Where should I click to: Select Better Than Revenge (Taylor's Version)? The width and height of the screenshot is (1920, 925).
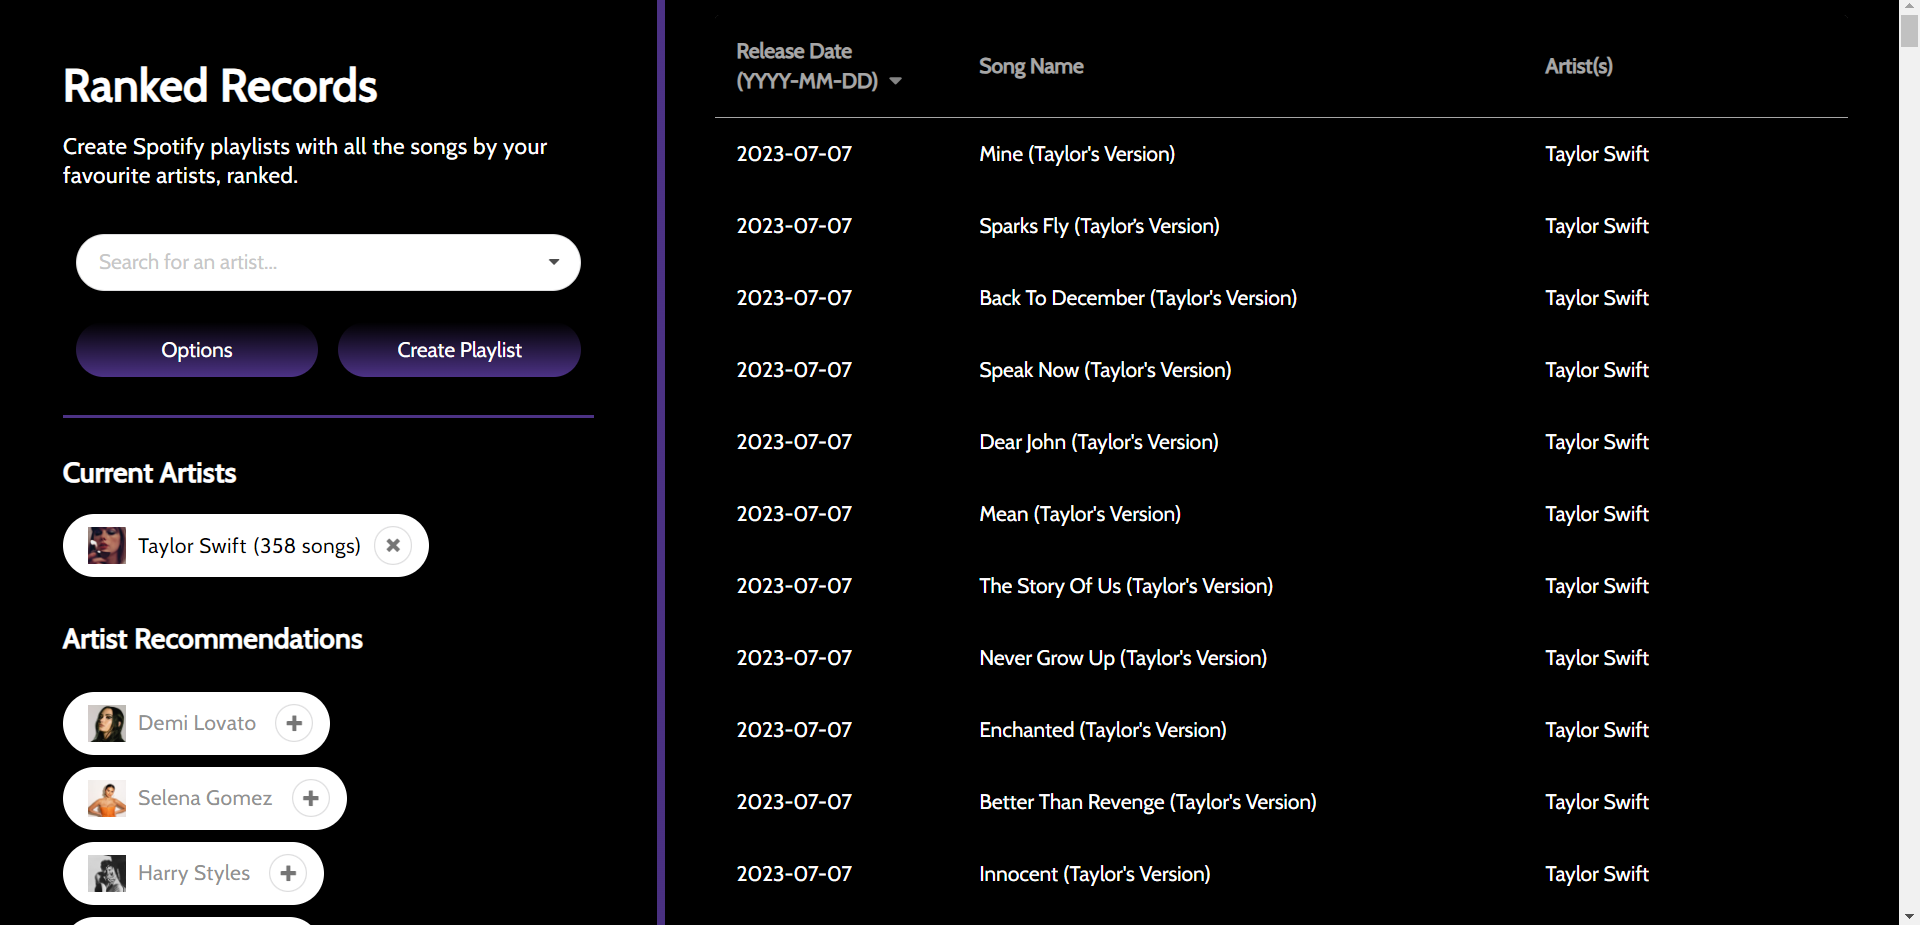(x=1148, y=802)
